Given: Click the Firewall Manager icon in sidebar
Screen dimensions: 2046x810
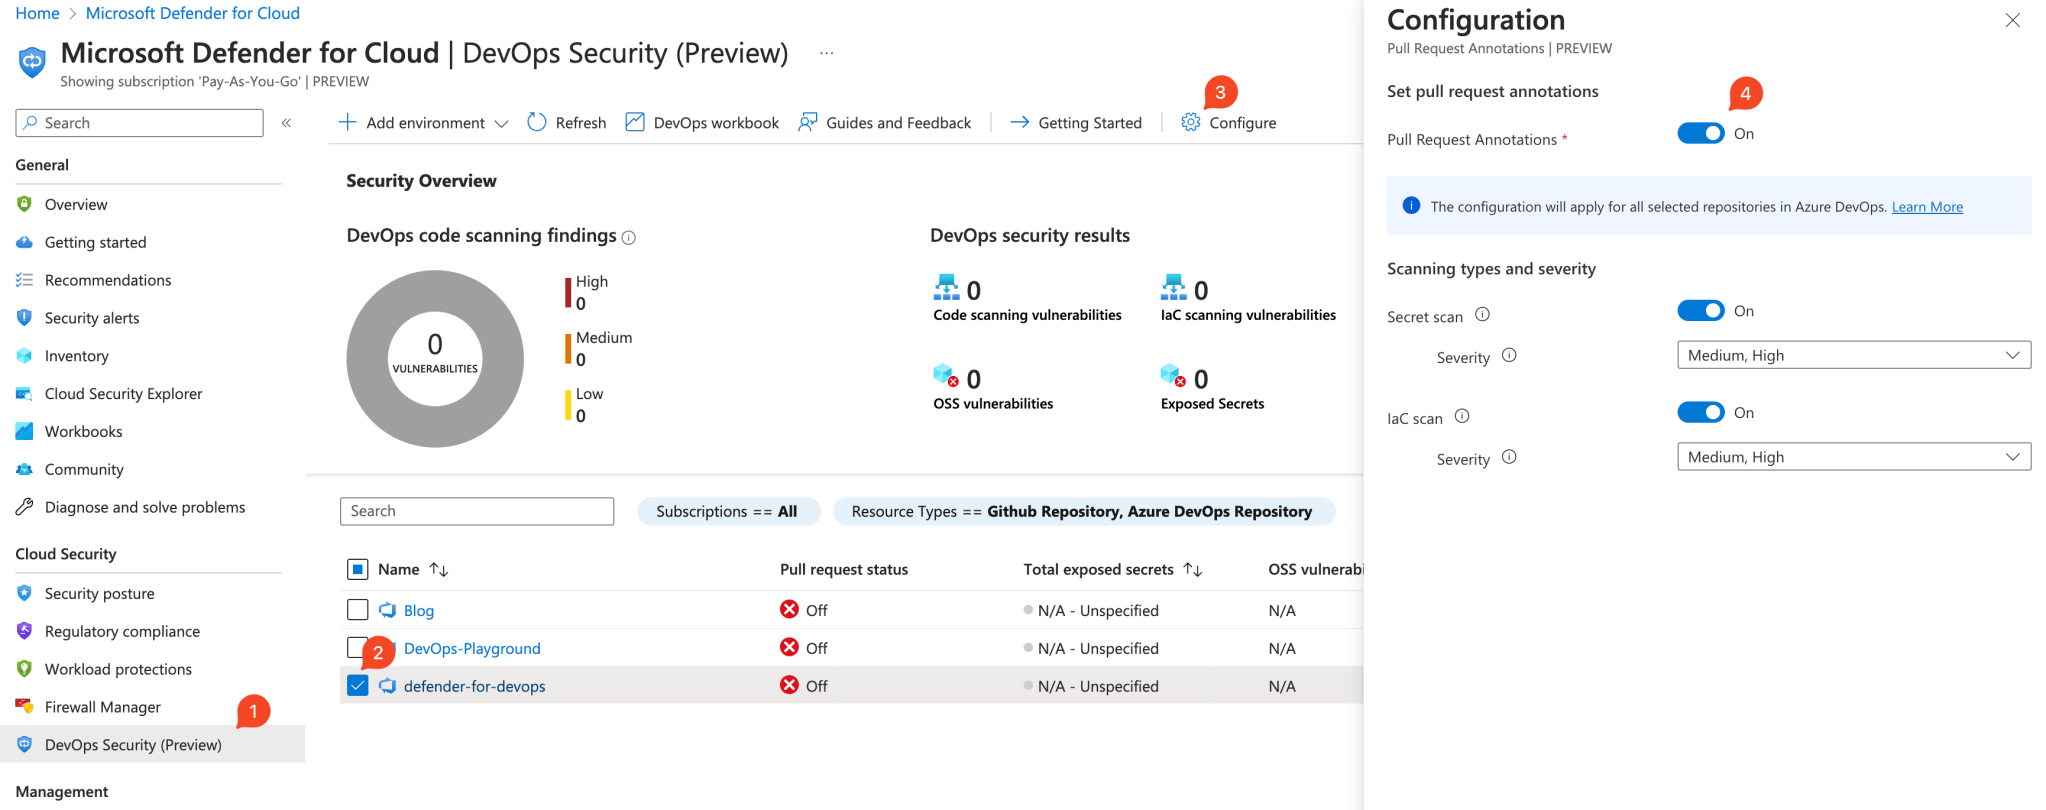Looking at the screenshot, I should click(25, 706).
